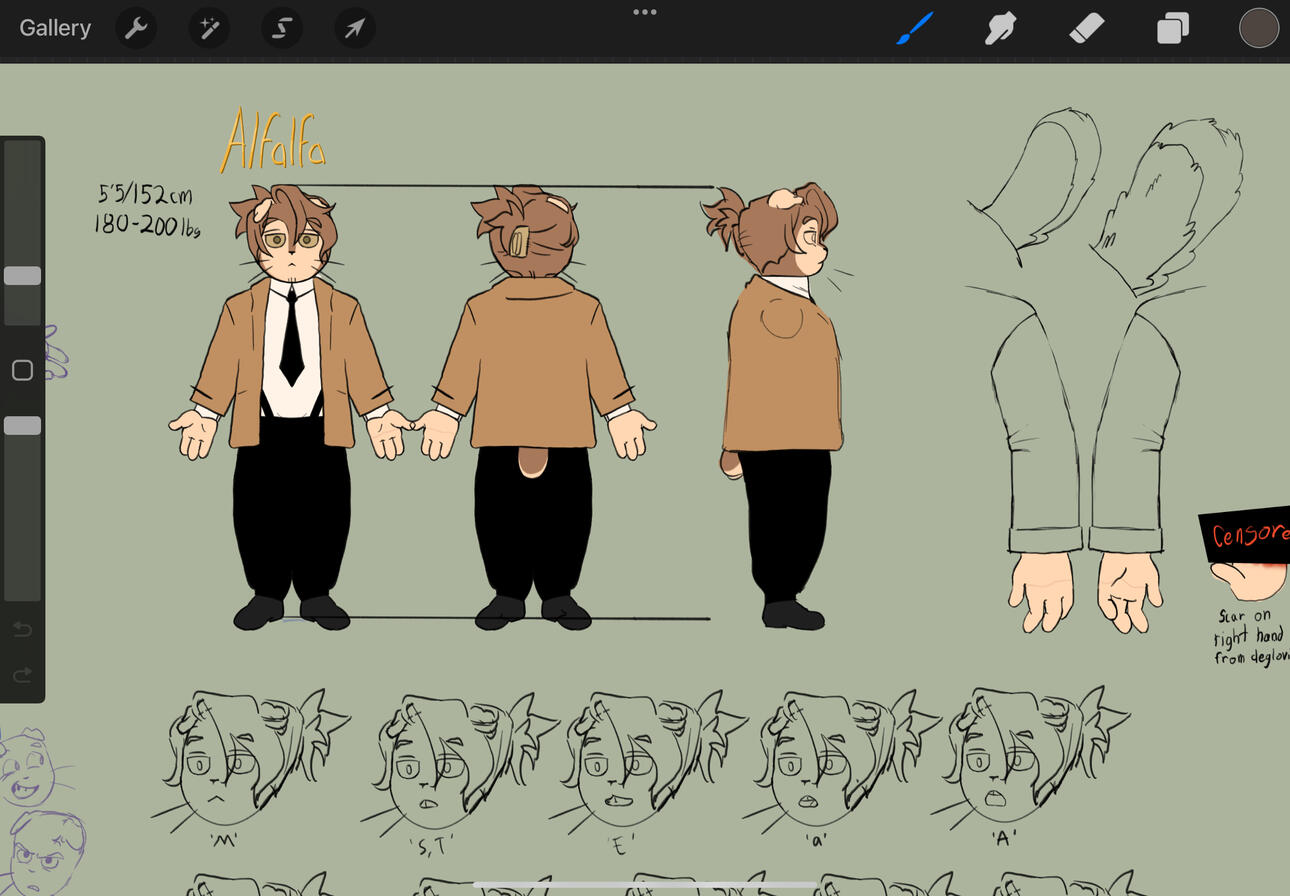This screenshot has height=896, width=1290.
Task: Click the front-view character's black tie
Action: (x=291, y=340)
